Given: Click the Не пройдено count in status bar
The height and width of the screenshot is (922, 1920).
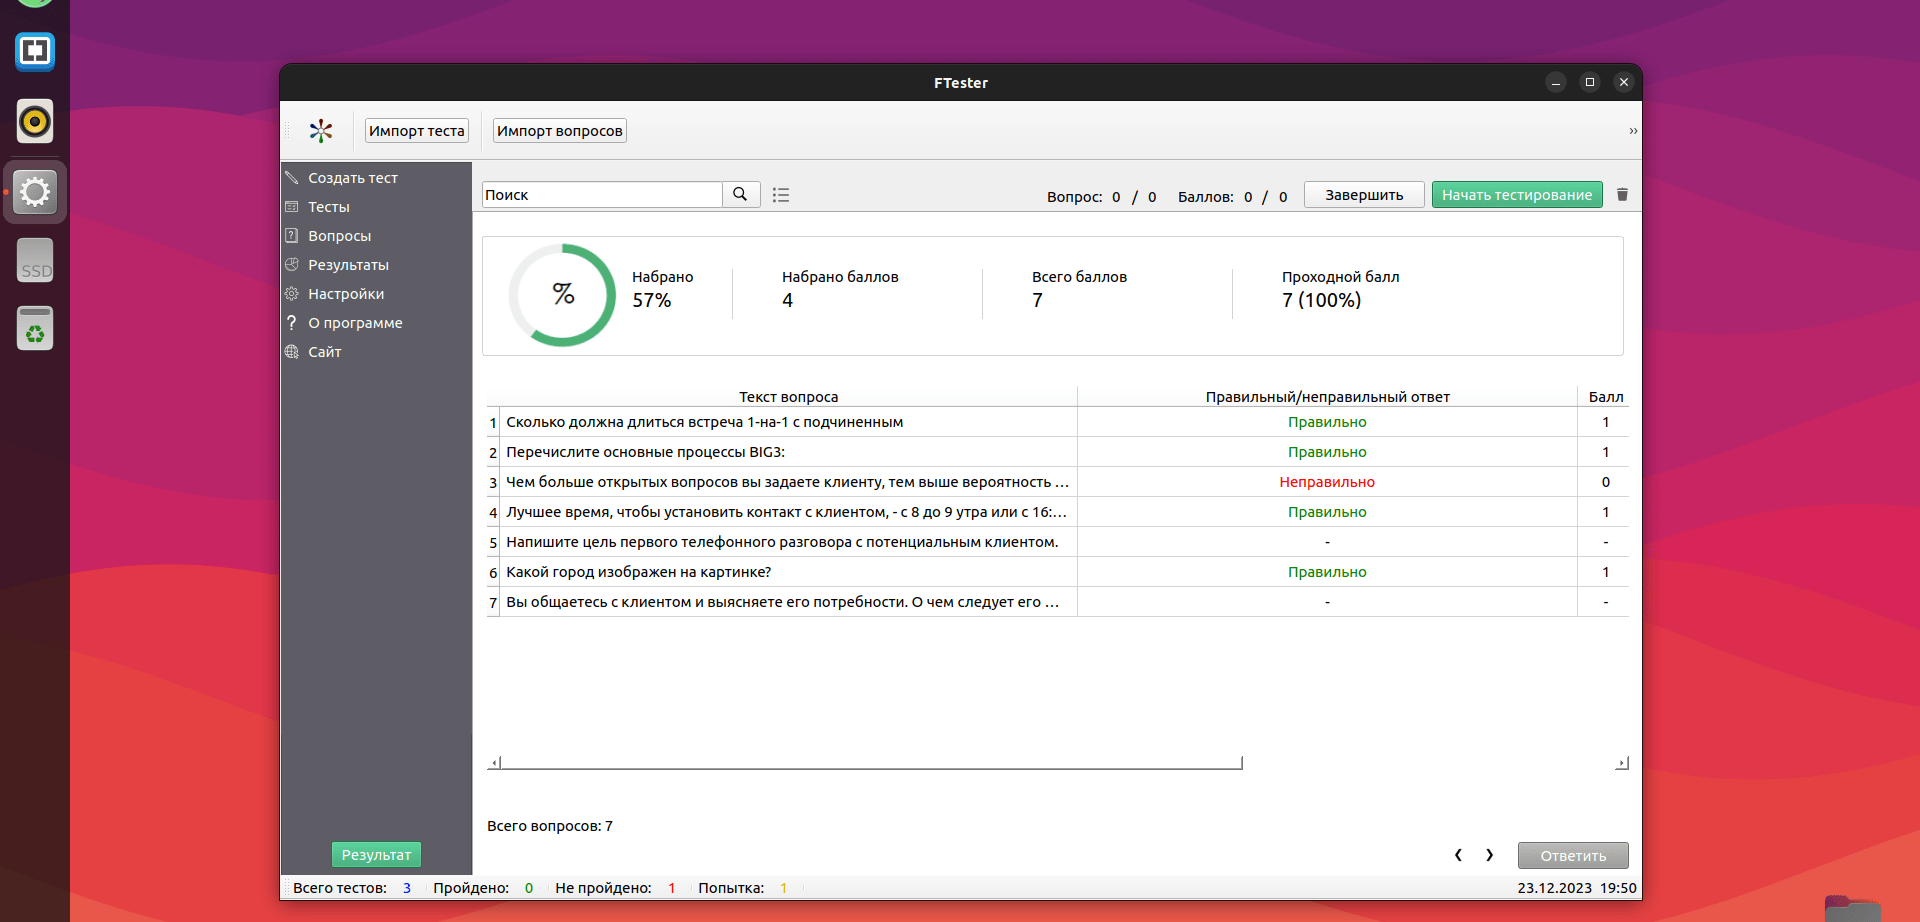Looking at the screenshot, I should click(672, 888).
